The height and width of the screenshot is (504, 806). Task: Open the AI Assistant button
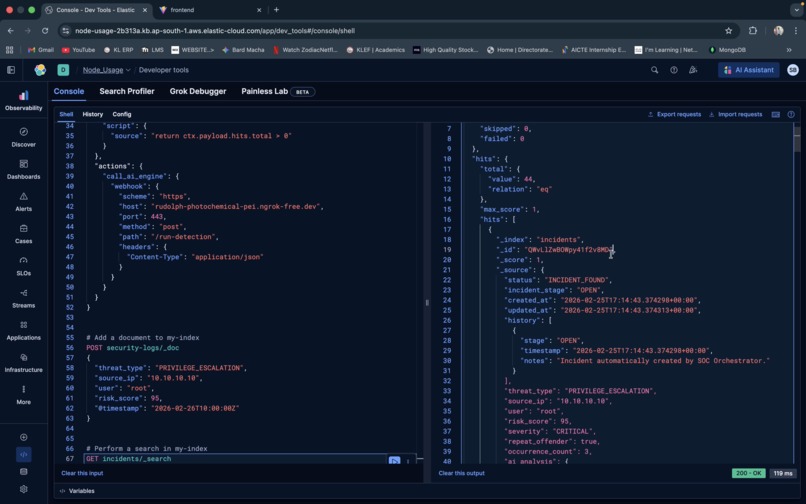(x=748, y=70)
